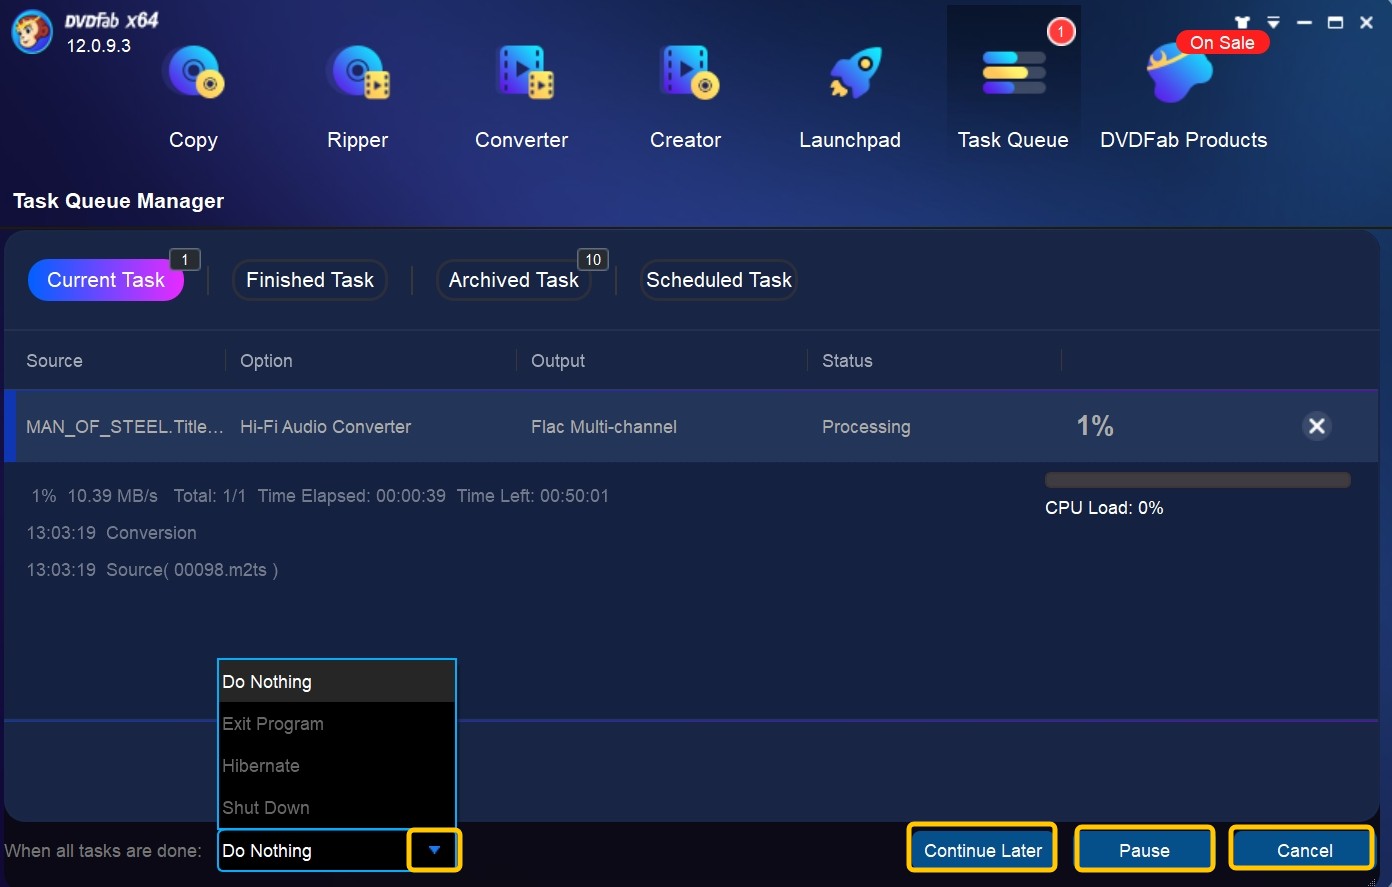Viewport: 1392px width, 887px height.
Task: Select the MAN_OF_STEEL.Title source cell
Action: 124,427
